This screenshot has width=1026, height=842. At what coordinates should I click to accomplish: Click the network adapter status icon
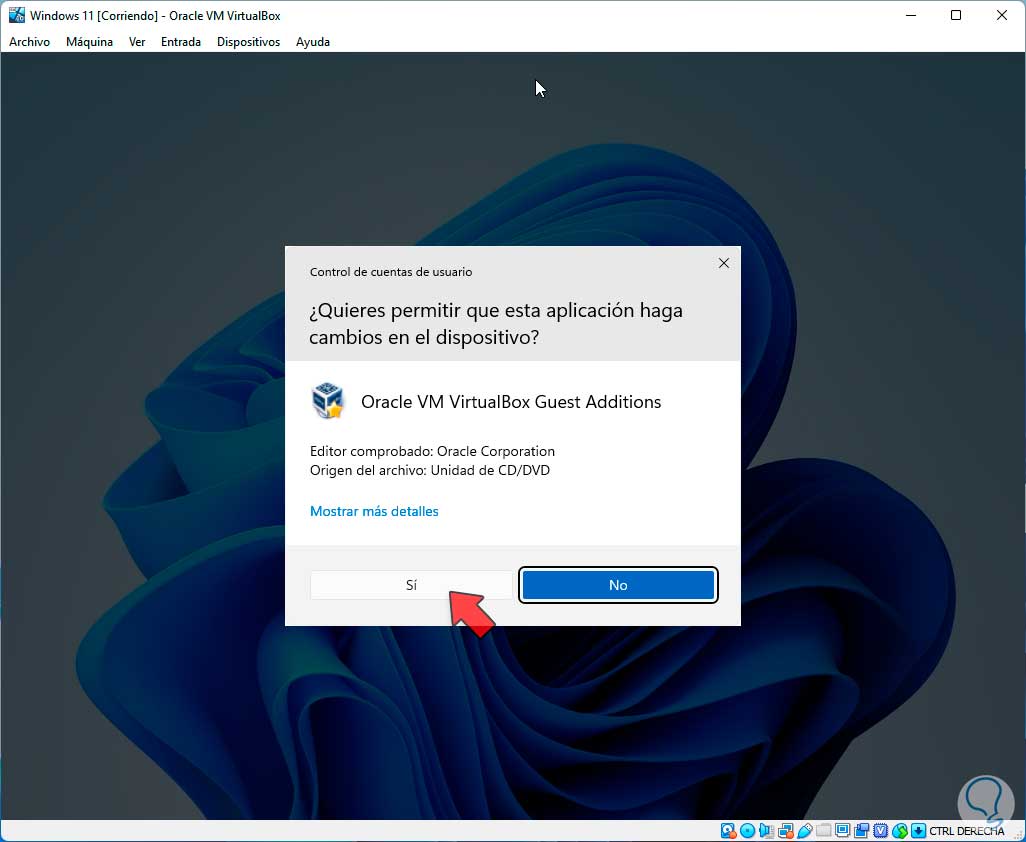[786, 831]
